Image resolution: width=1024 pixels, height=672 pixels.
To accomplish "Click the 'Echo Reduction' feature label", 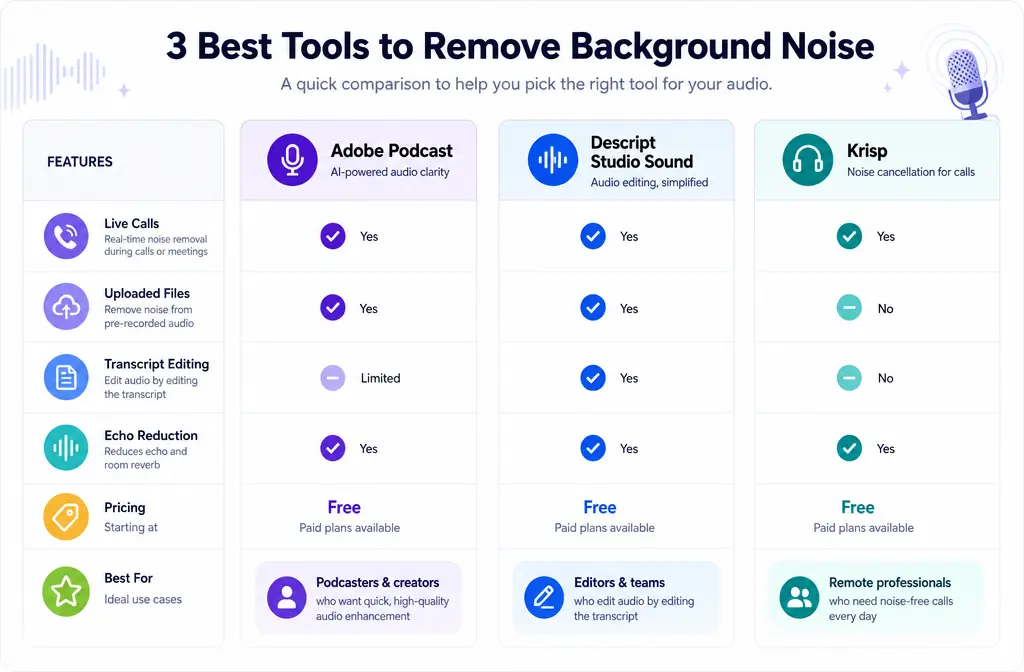I will [x=151, y=436].
